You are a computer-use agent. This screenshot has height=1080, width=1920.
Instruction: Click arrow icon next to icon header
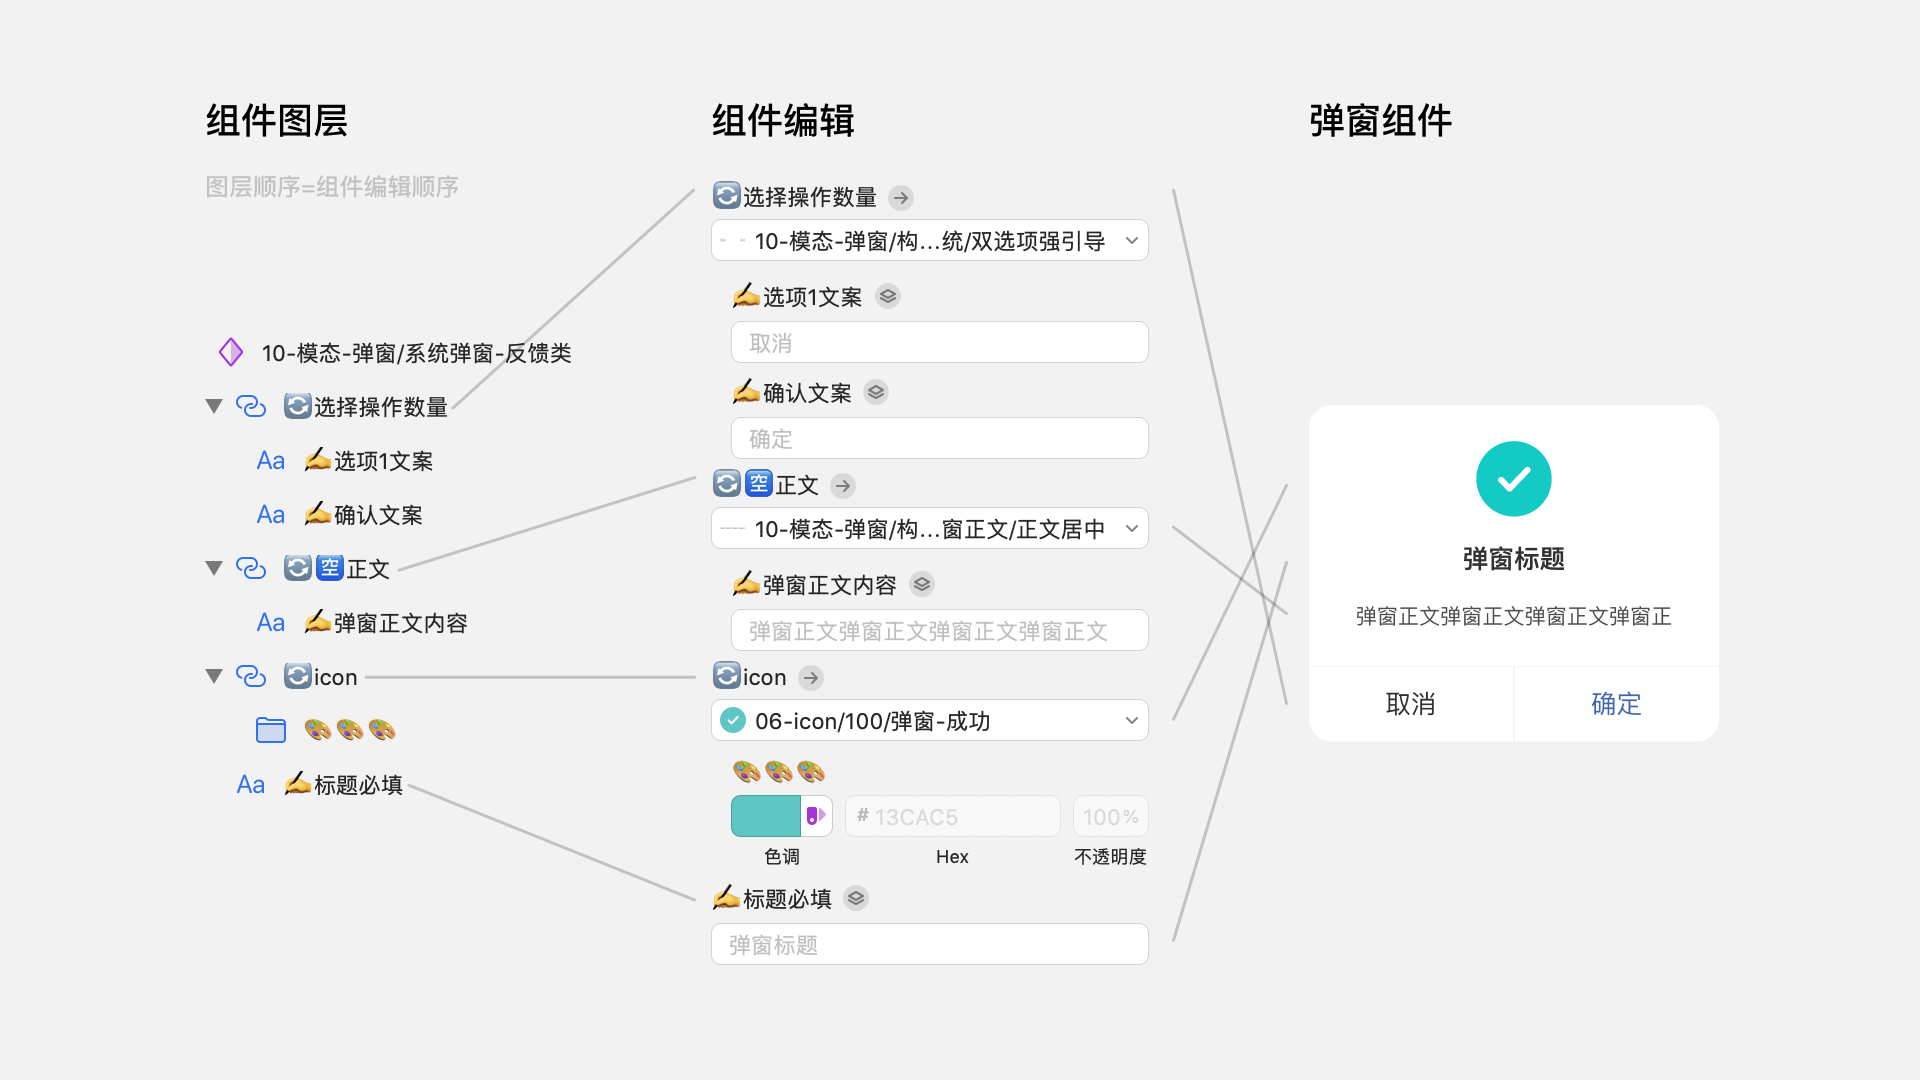[811, 678]
